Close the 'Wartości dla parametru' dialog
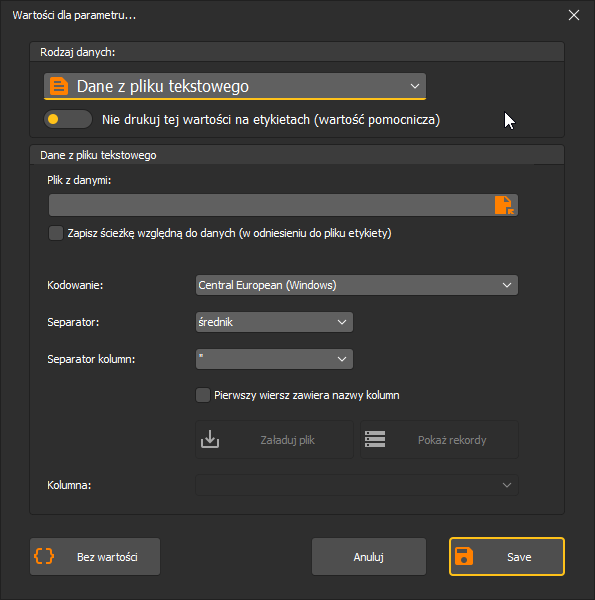 pyautogui.click(x=574, y=15)
